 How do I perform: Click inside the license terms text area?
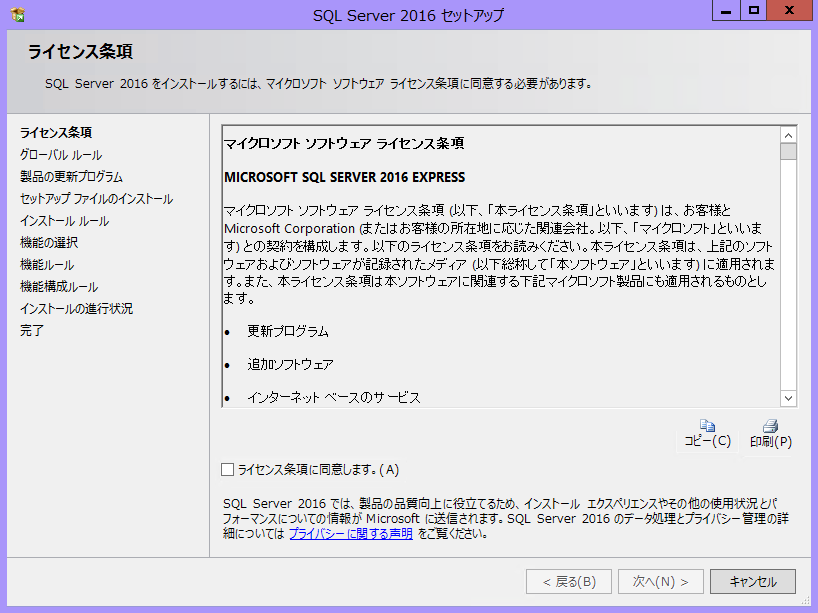tap(500, 260)
